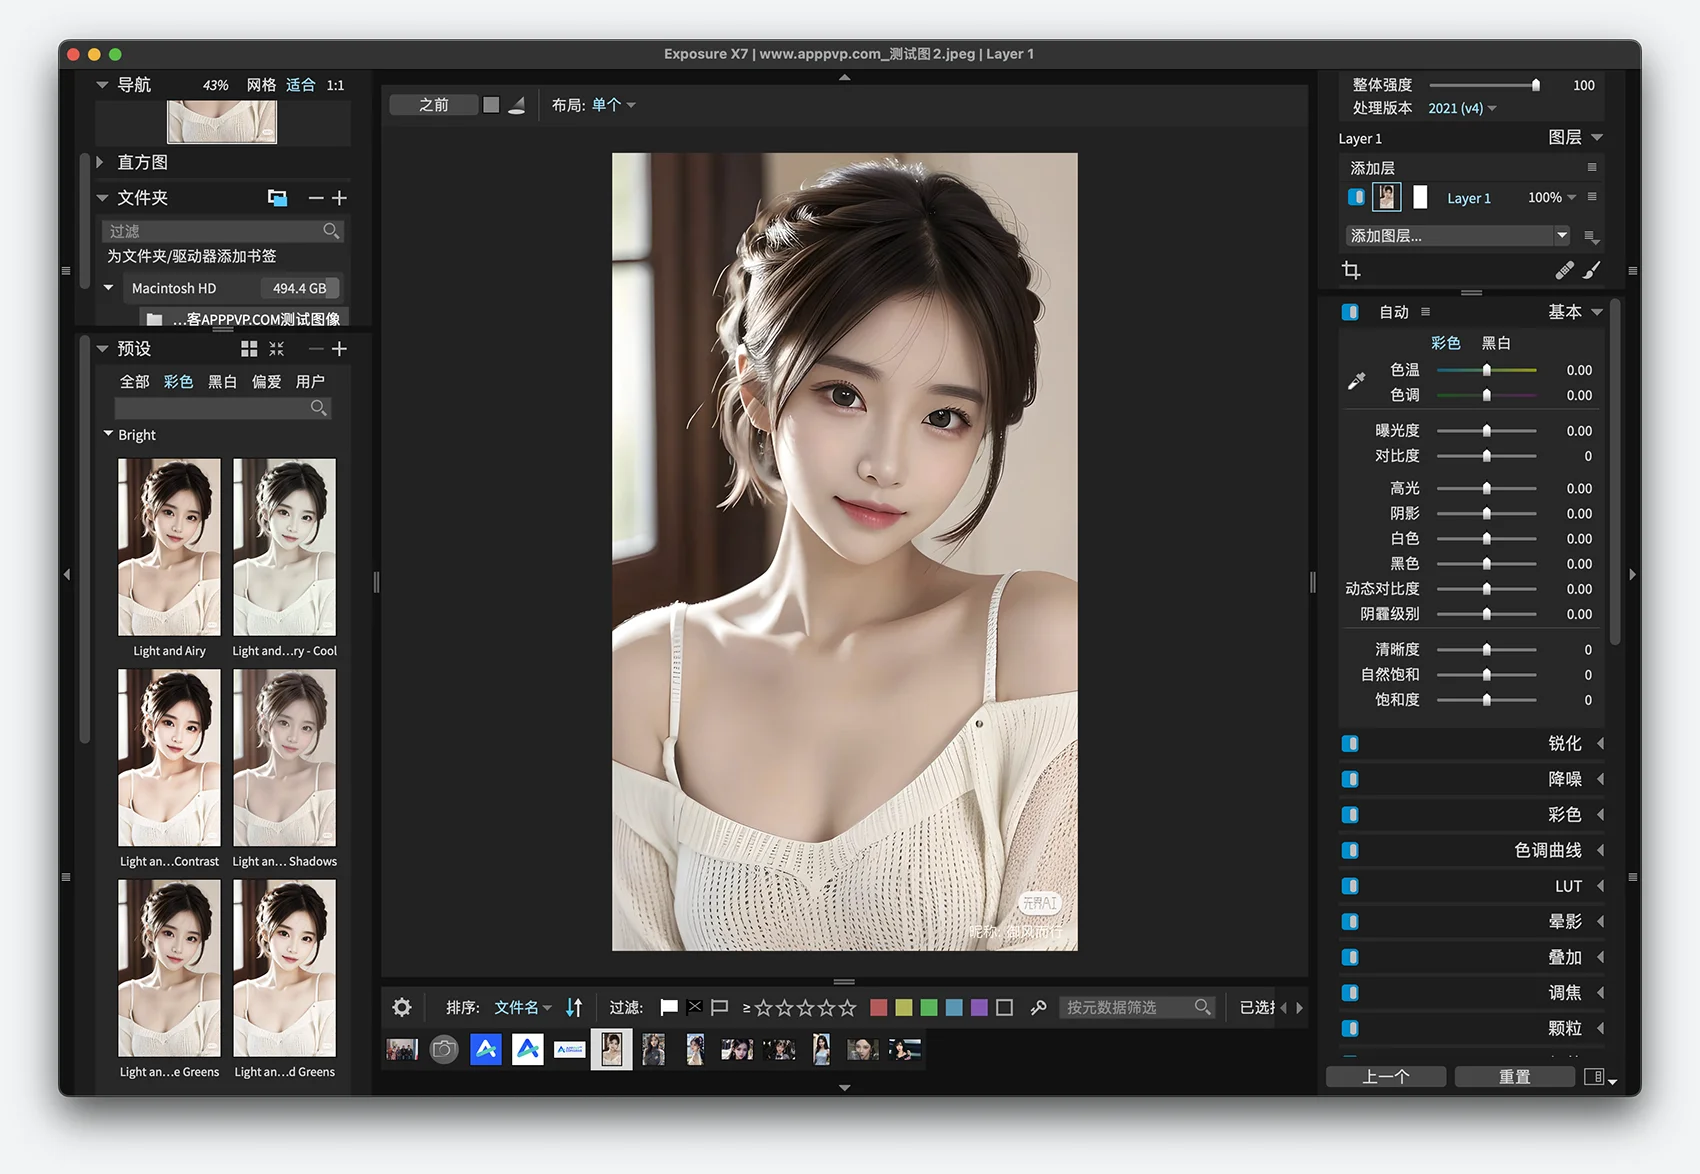Open 处理版本 2021 (v4) dropdown
The image size is (1700, 1174).
[x=1462, y=108]
